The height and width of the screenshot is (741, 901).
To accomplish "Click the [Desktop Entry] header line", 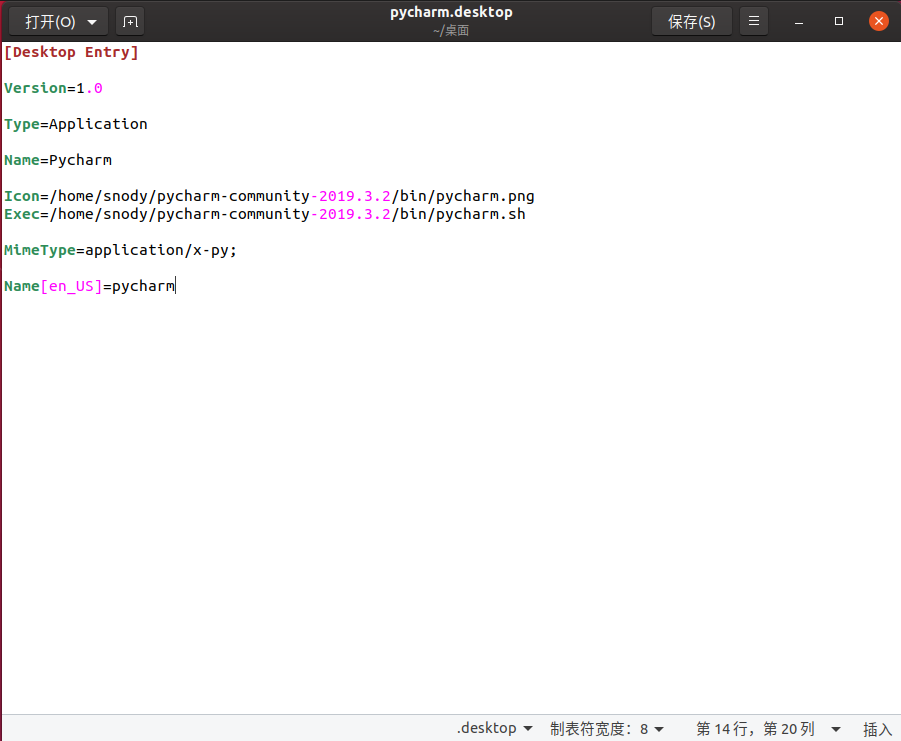I will (x=71, y=52).
